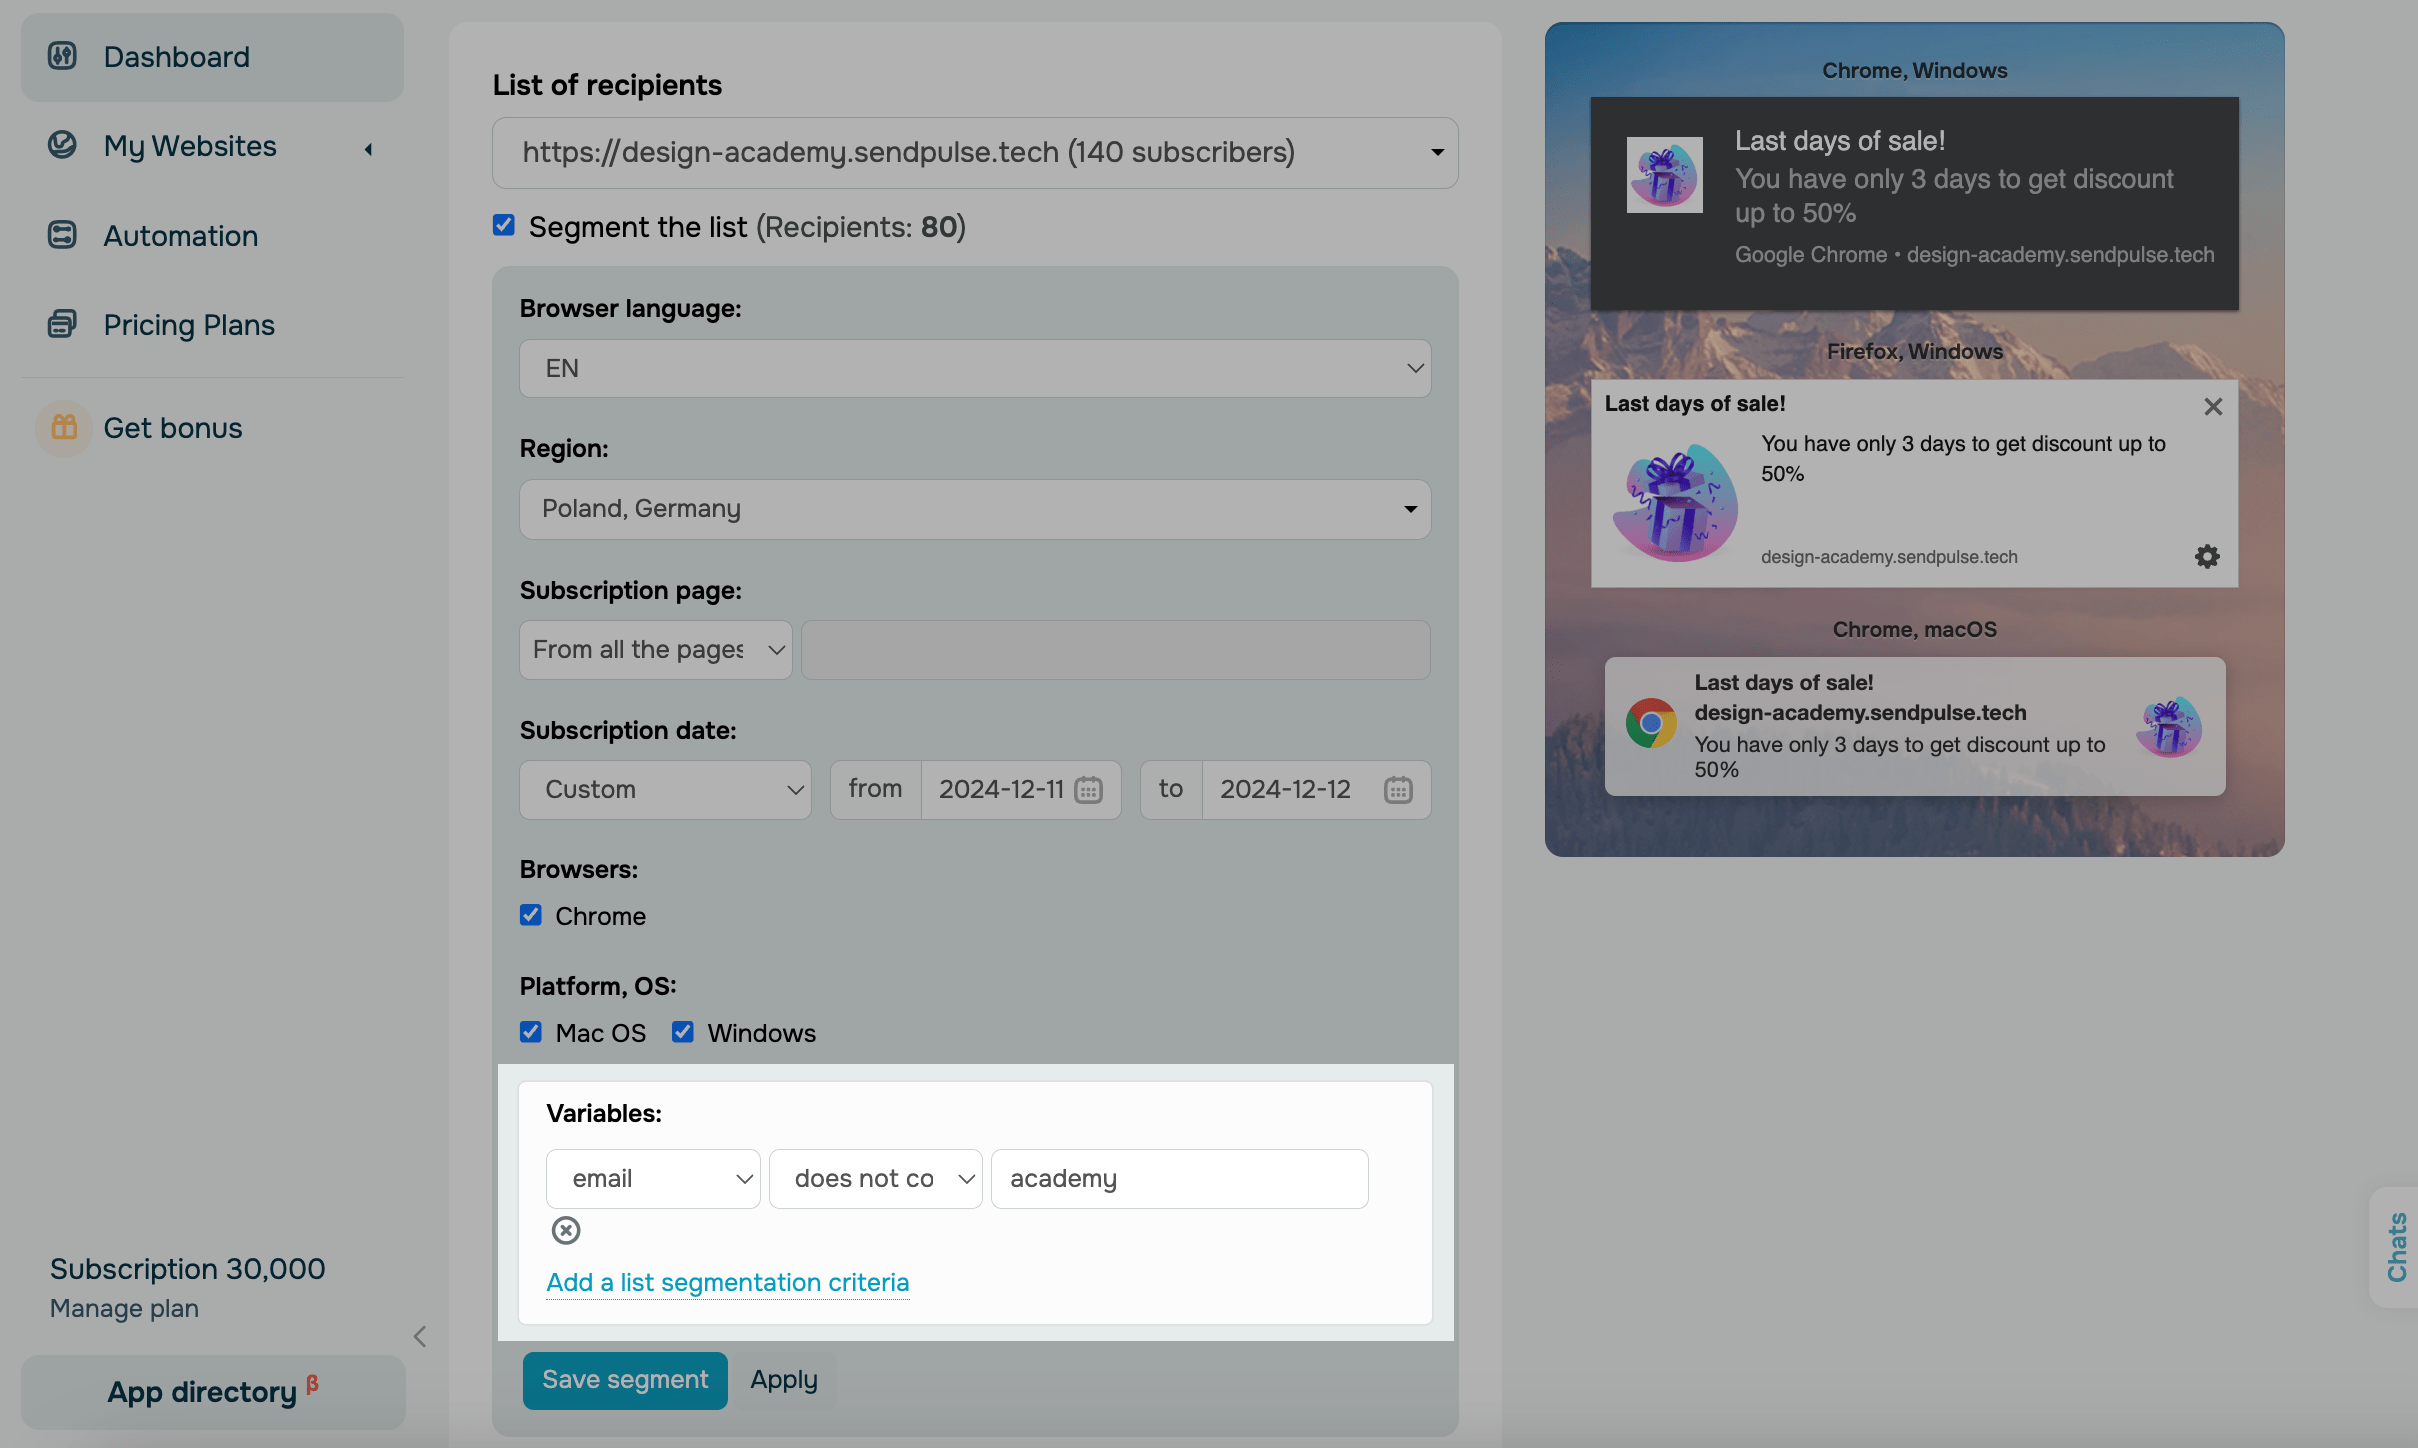Click the academy variable value field

click(x=1179, y=1179)
